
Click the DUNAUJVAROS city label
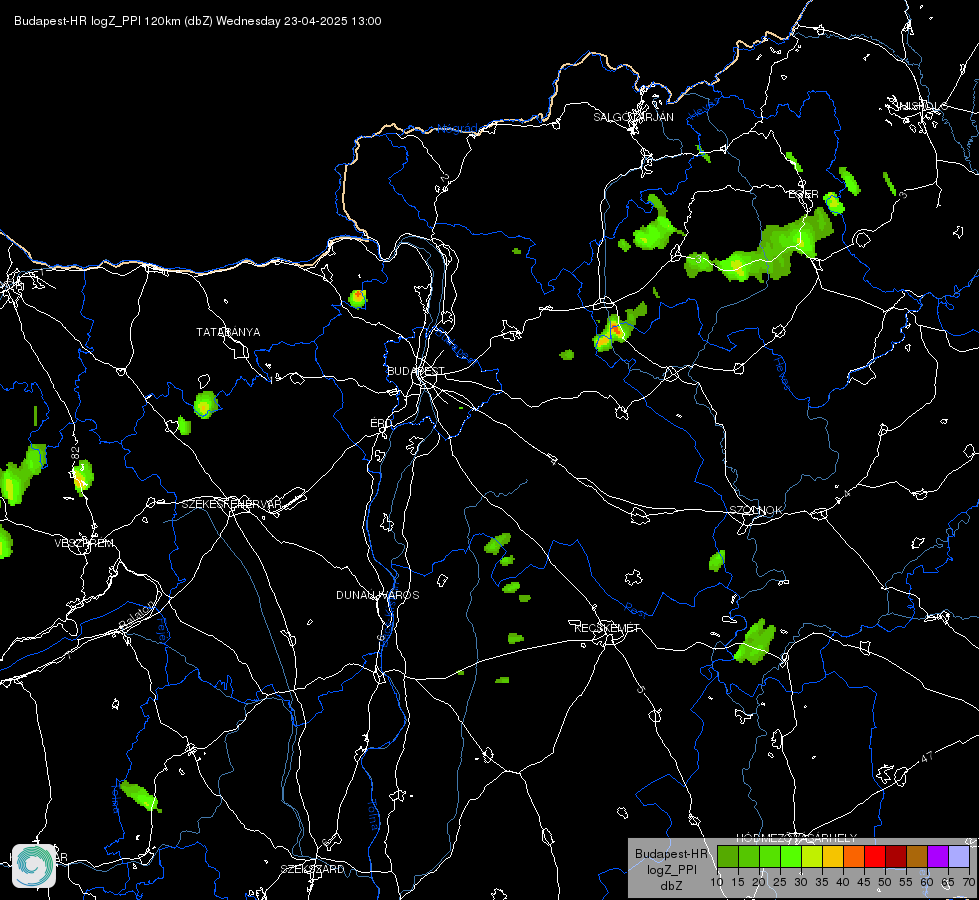(x=378, y=595)
